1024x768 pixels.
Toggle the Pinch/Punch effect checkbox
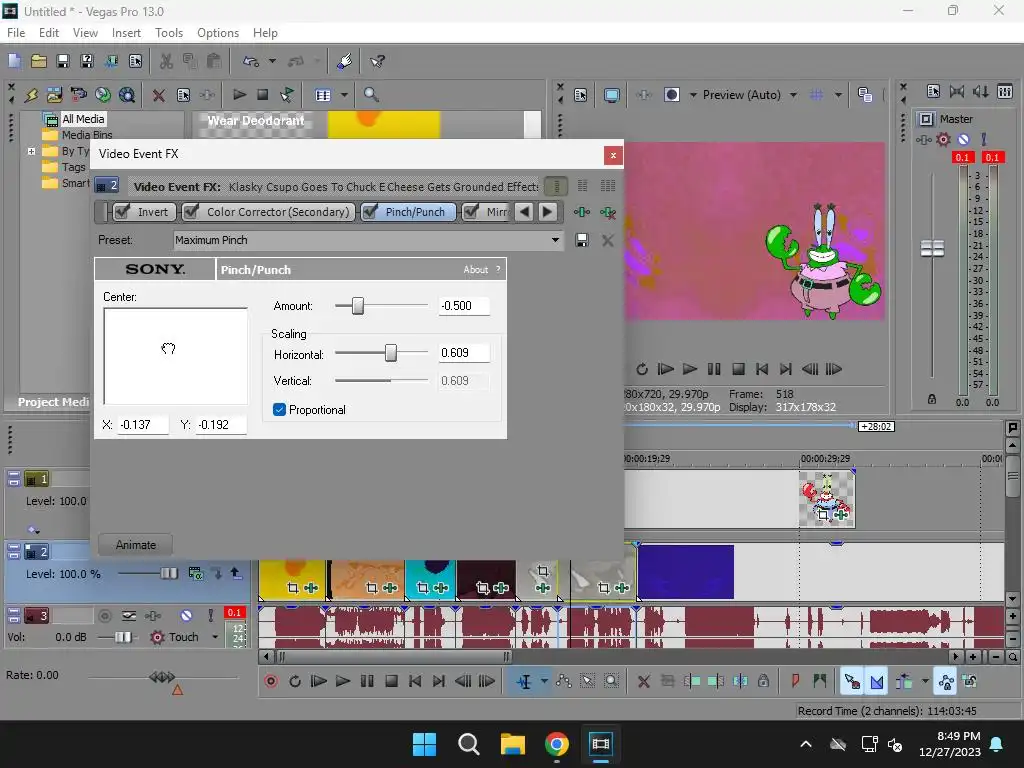point(370,212)
